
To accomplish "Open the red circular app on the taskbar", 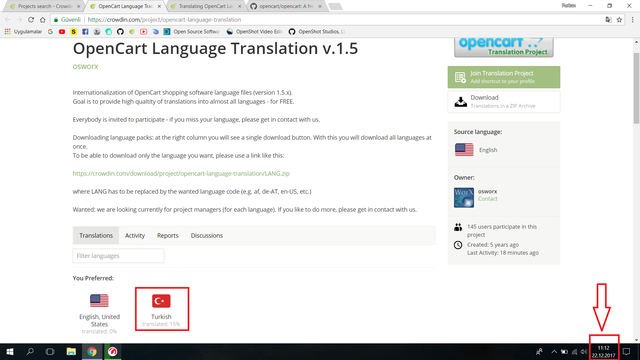I will pos(113,351).
